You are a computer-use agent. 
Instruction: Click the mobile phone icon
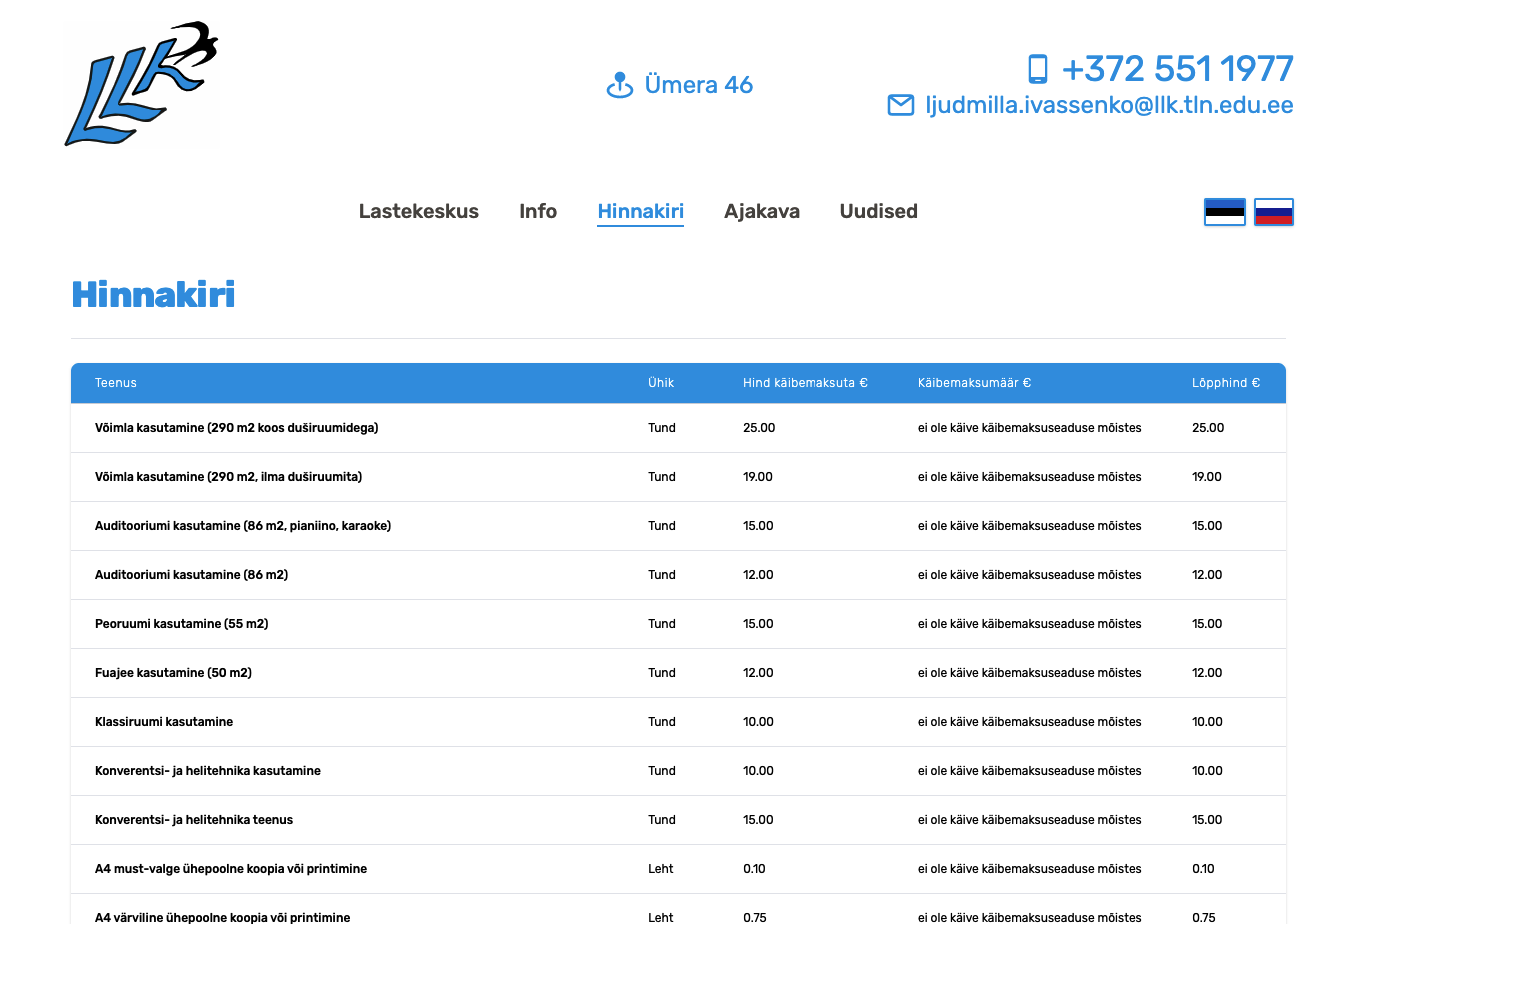coord(1038,69)
